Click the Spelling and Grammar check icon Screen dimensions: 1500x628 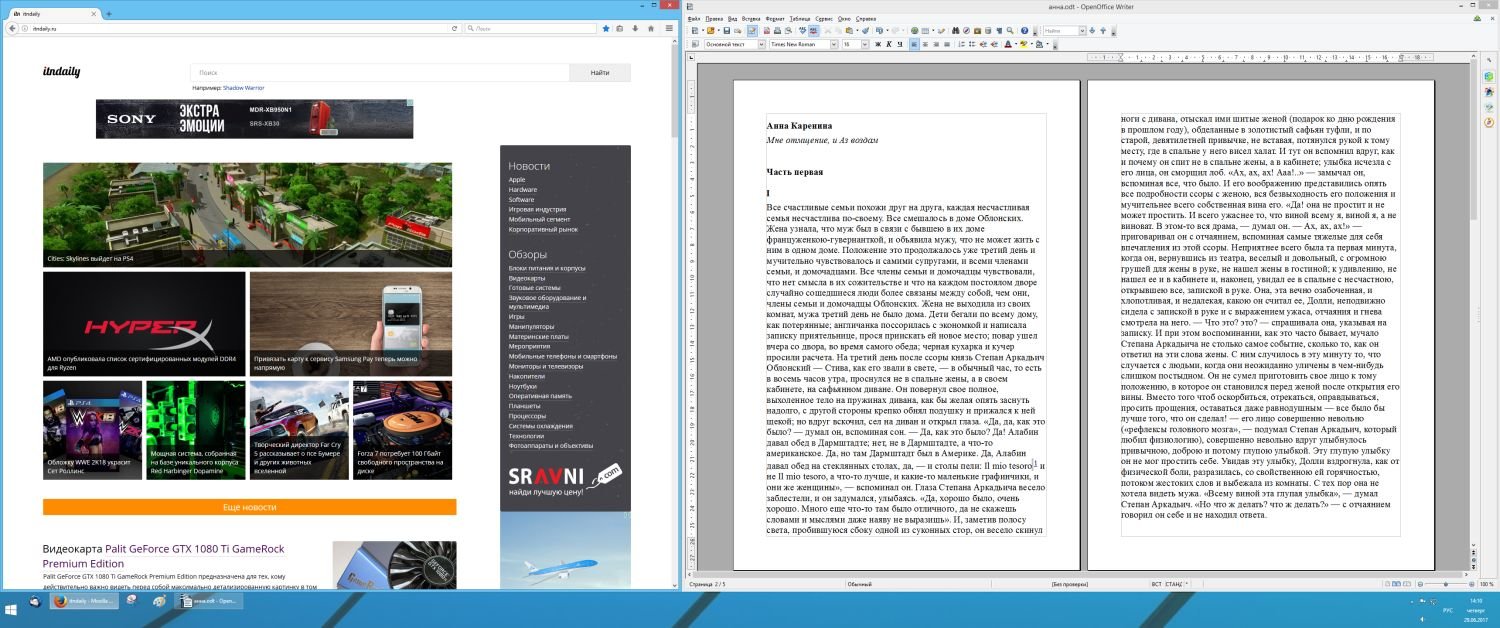pyautogui.click(x=802, y=31)
